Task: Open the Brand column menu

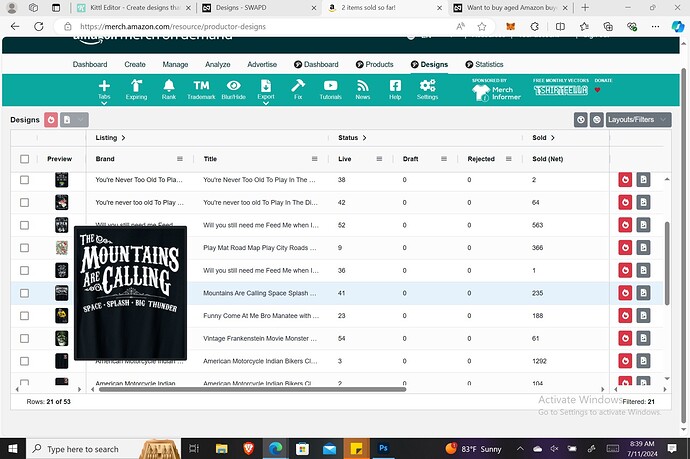Action: click(180, 159)
